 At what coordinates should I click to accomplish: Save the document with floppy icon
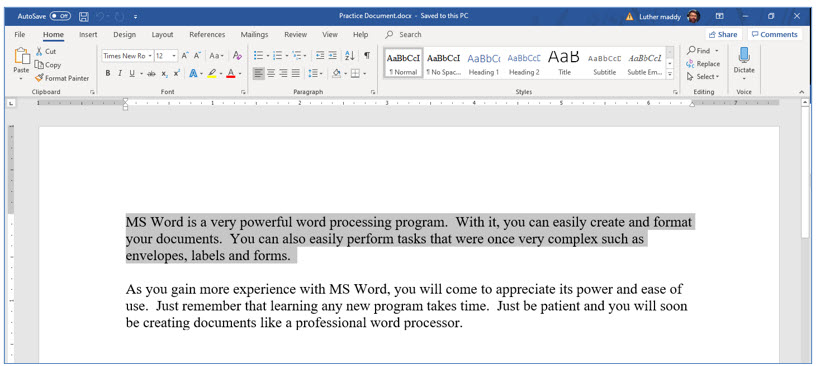(83, 16)
